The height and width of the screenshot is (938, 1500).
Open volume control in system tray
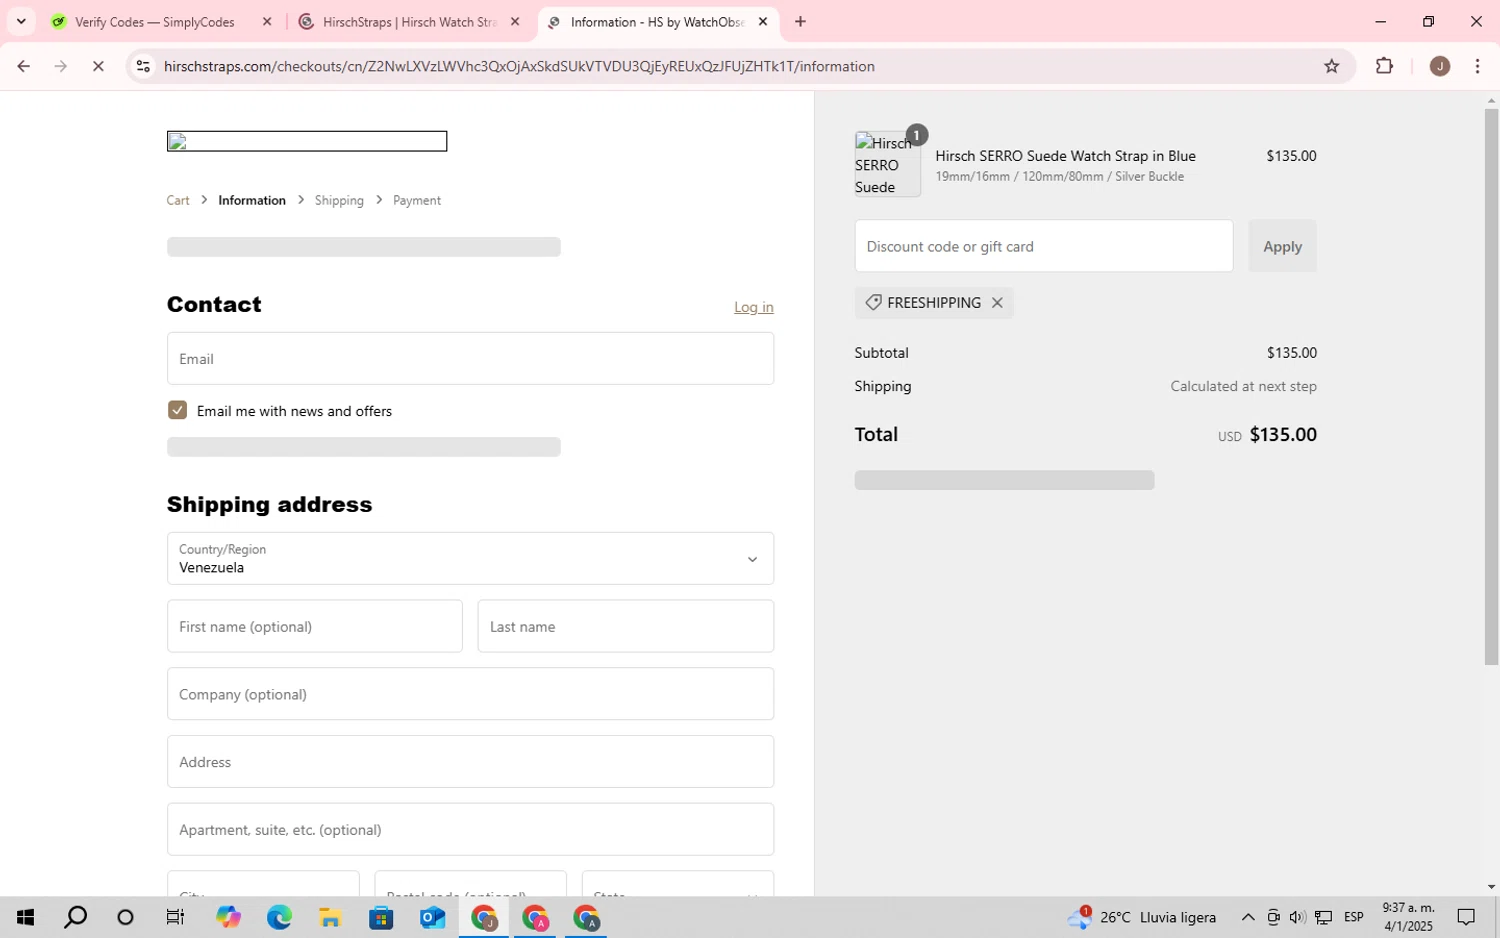coord(1297,917)
